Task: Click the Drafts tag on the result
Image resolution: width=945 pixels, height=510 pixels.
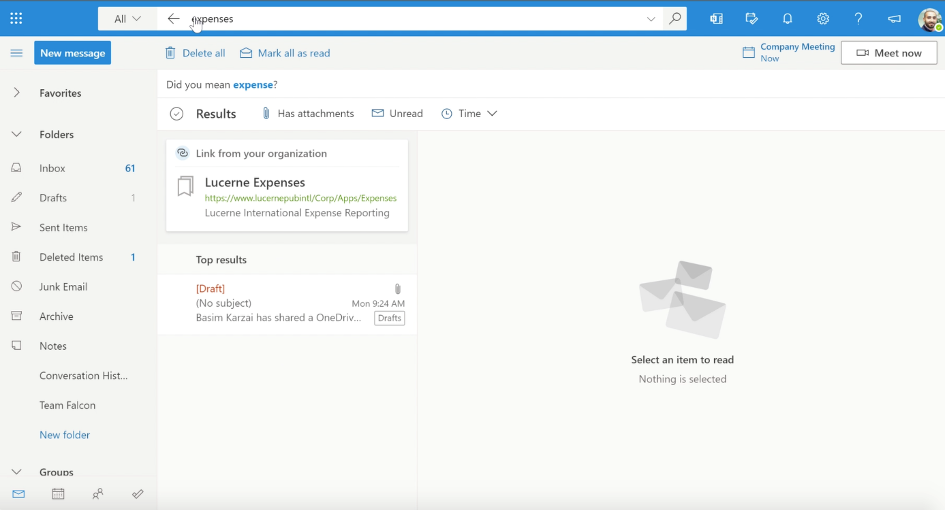Action: pyautogui.click(x=389, y=318)
